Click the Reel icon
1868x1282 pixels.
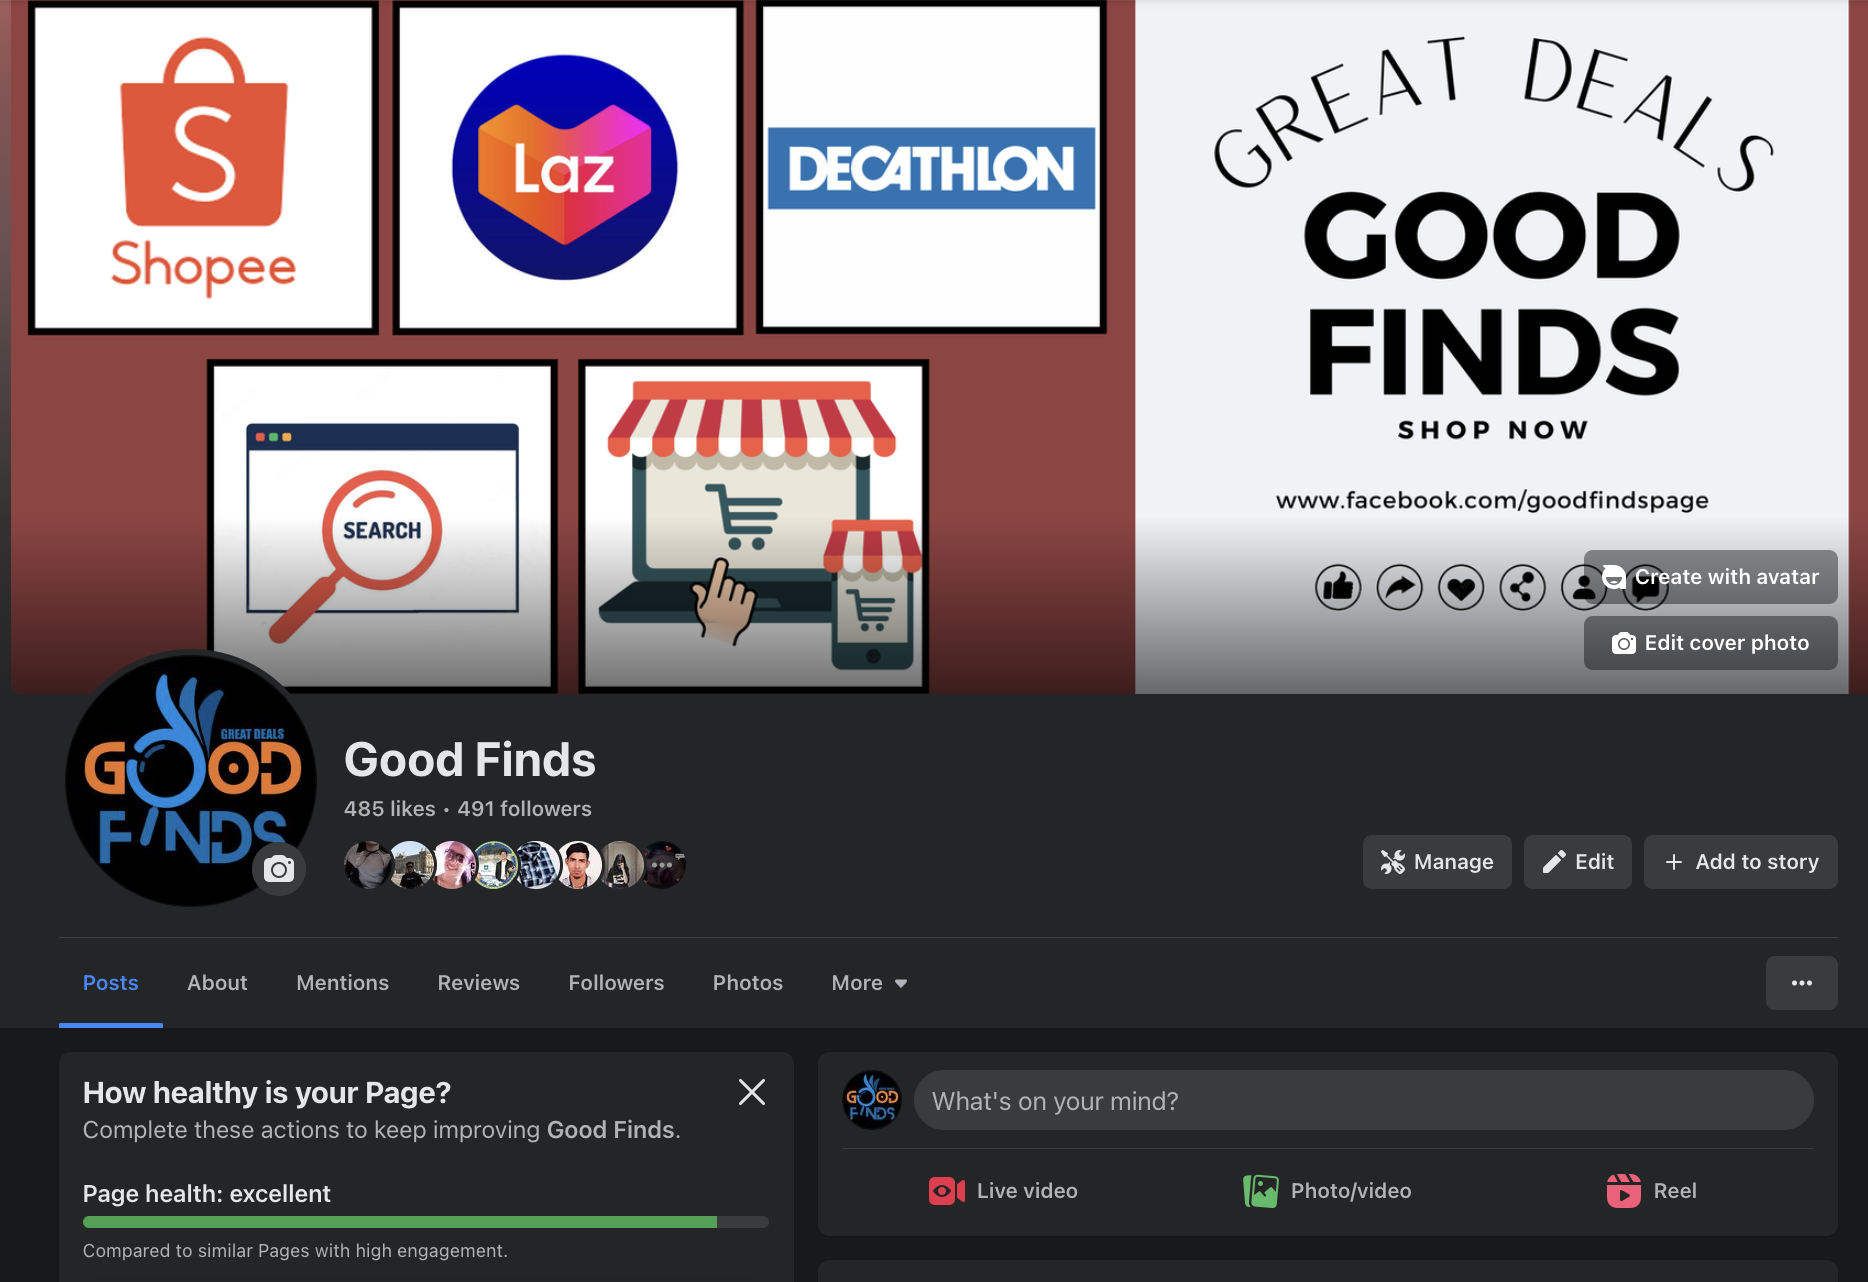coord(1623,1191)
